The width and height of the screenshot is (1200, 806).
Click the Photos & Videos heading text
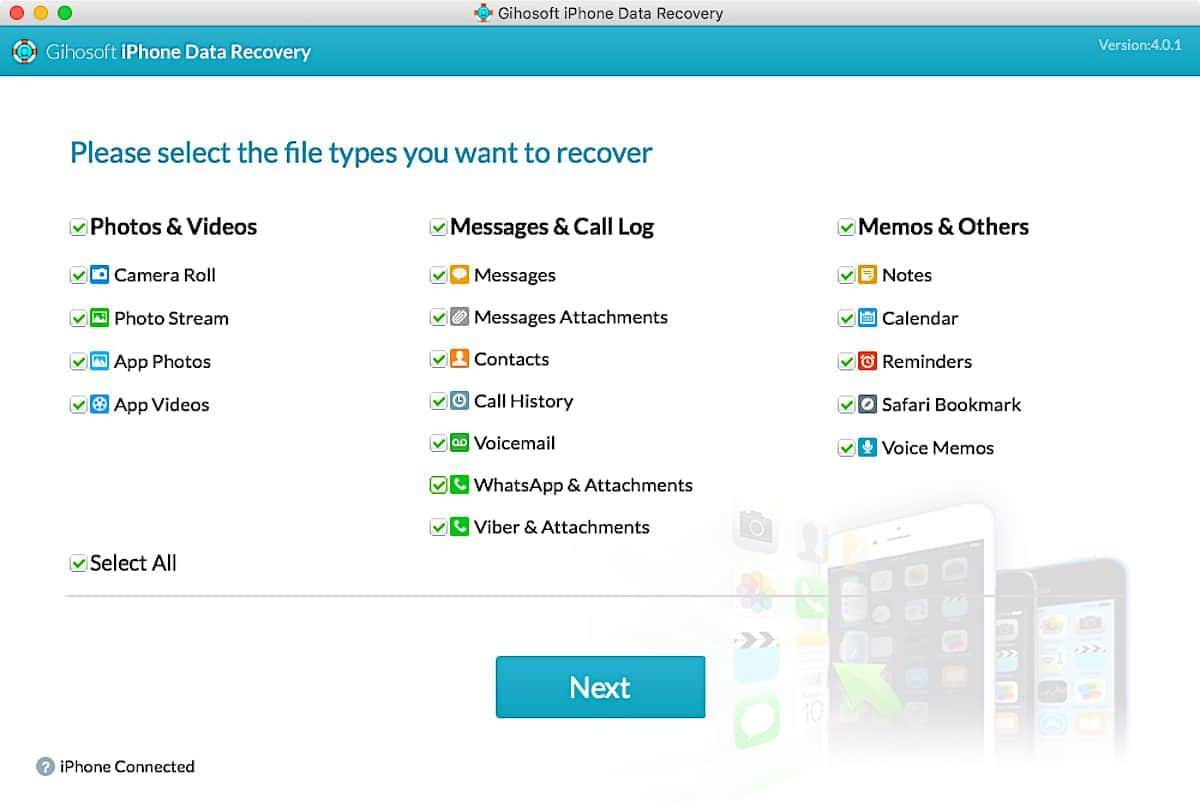[173, 227]
